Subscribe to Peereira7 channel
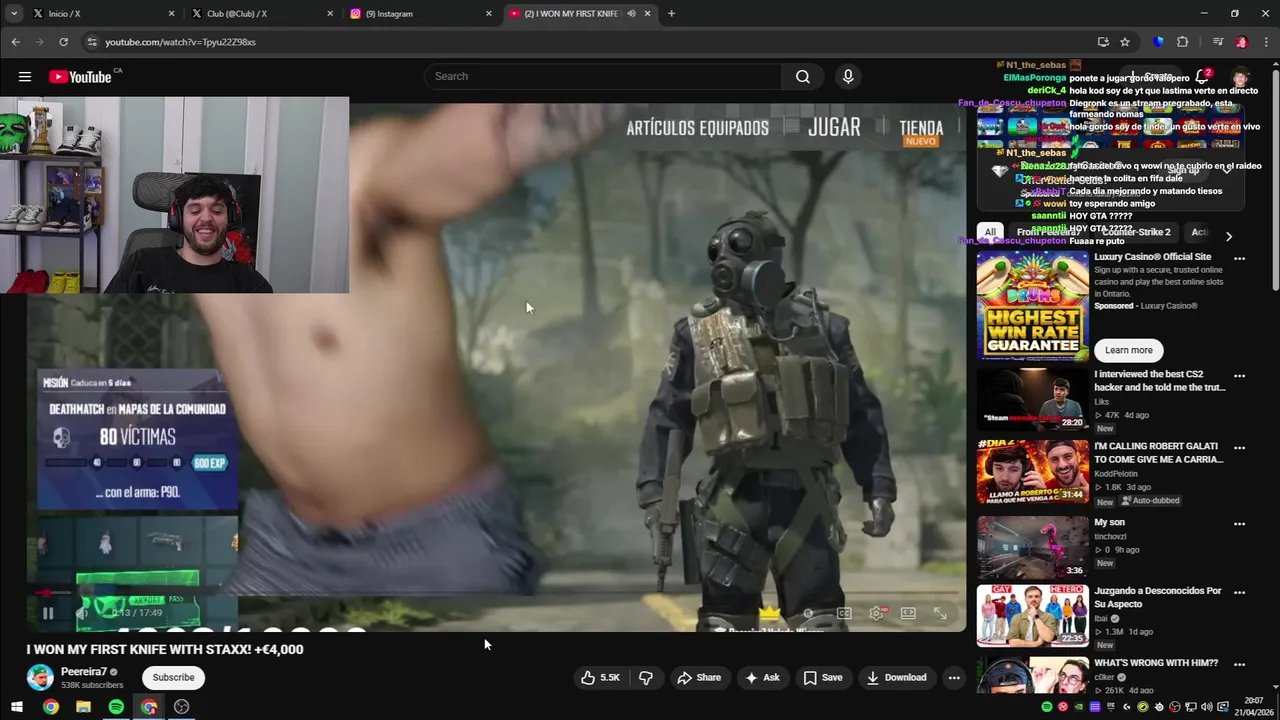 (173, 678)
